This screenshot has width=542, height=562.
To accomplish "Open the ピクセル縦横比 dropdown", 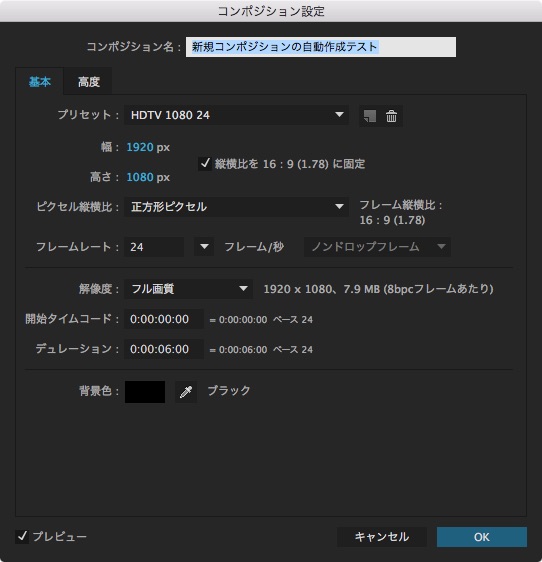I will click(x=236, y=207).
